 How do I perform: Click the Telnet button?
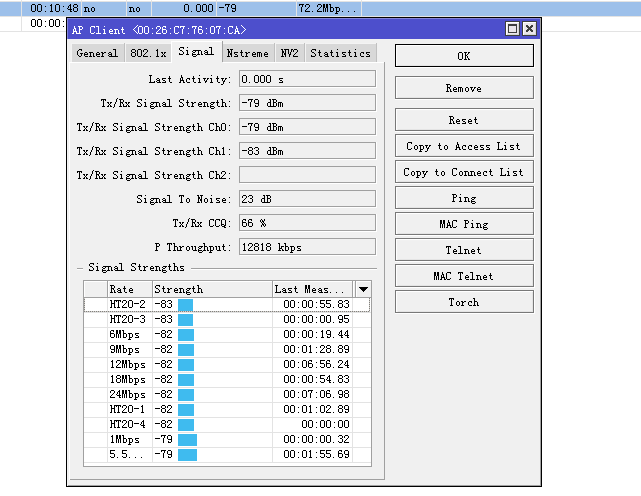464,250
